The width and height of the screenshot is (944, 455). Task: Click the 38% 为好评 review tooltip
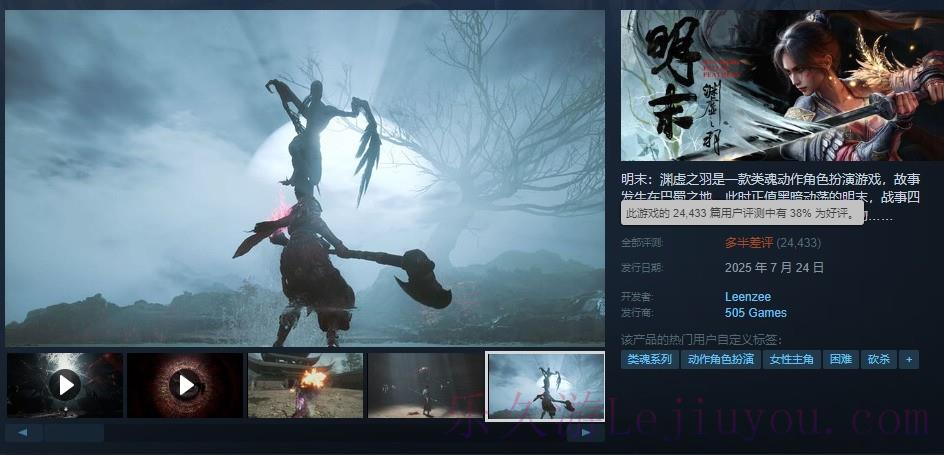[742, 213]
